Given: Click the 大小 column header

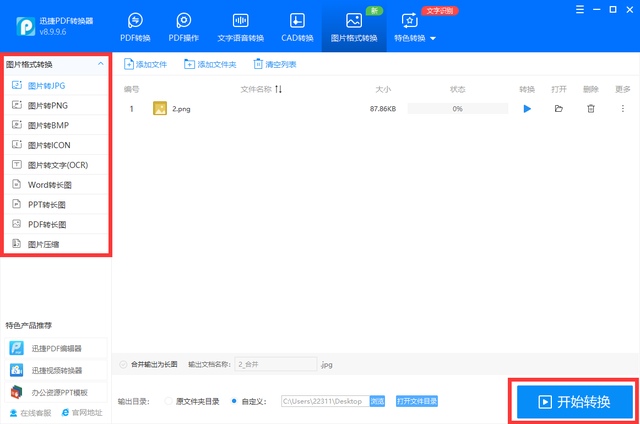Looking at the screenshot, I should pyautogui.click(x=383, y=89).
